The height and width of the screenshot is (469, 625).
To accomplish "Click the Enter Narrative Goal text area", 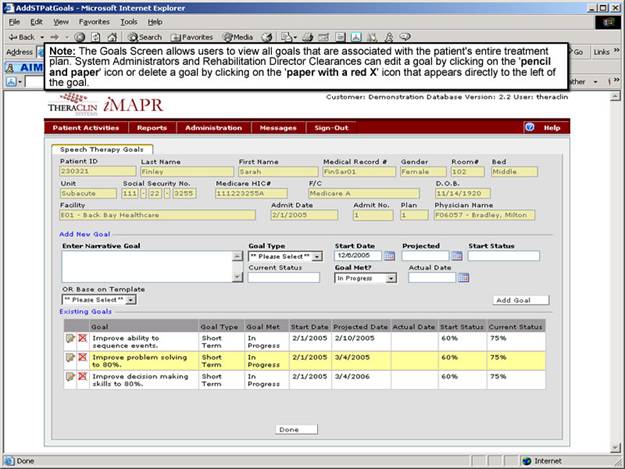I will pos(150,266).
